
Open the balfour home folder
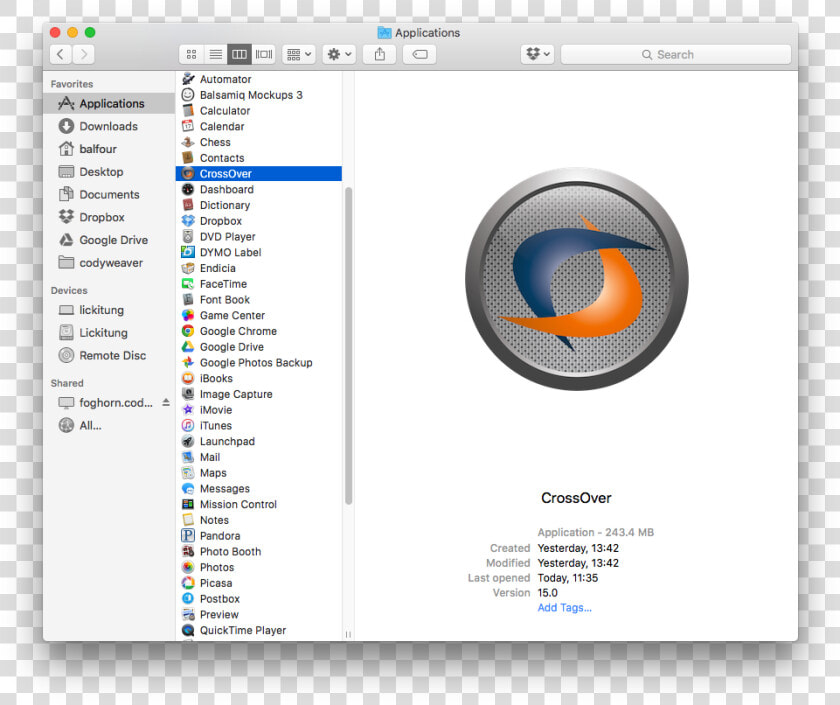[109, 149]
